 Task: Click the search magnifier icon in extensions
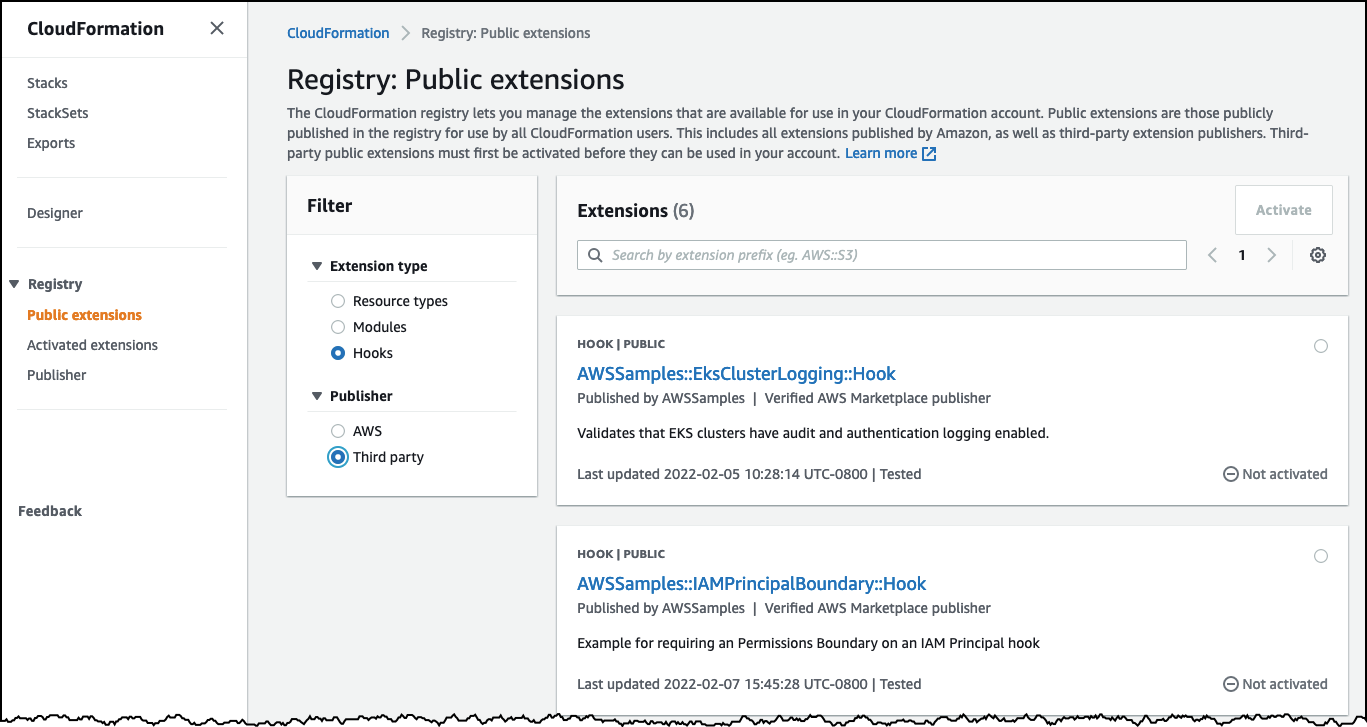595,255
